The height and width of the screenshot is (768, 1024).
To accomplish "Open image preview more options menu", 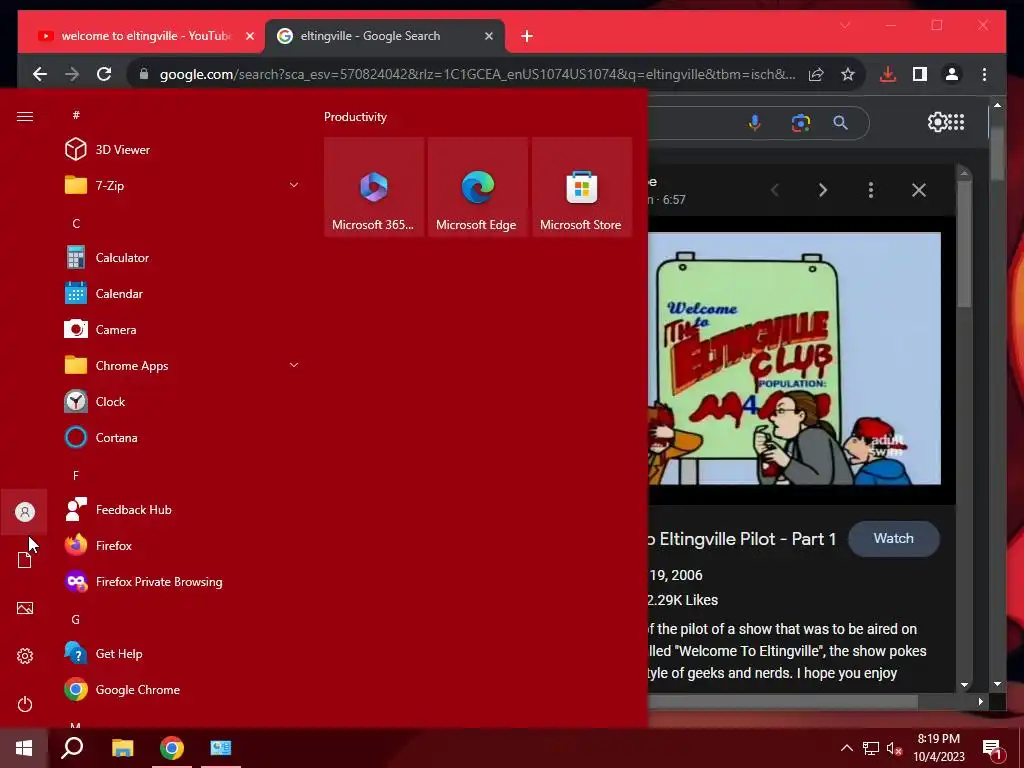I will 871,190.
